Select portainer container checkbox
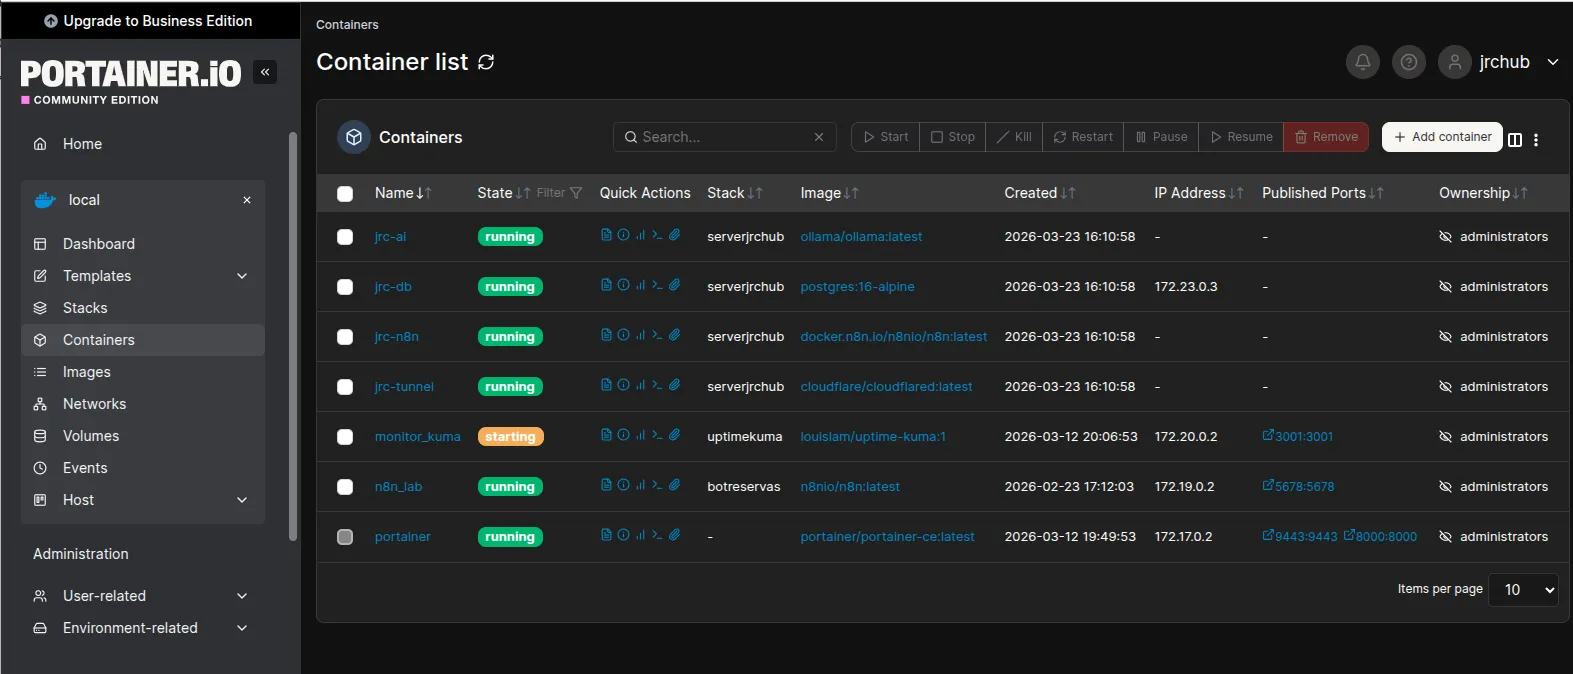The height and width of the screenshot is (674, 1573). tap(345, 537)
